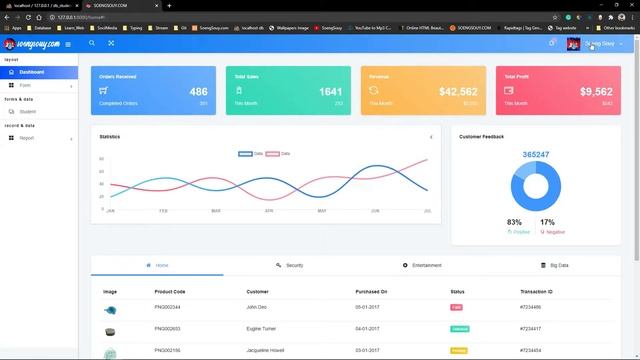
Task: Switch to the Security tab
Action: point(289,265)
